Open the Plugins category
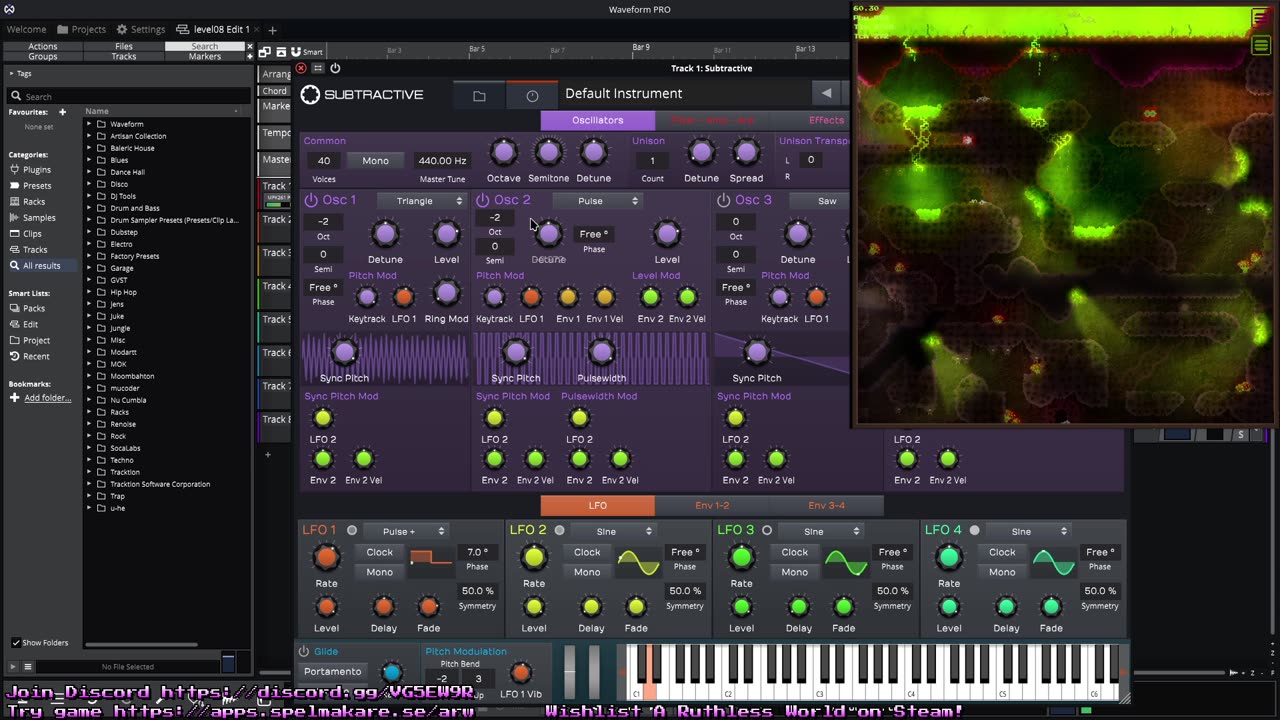This screenshot has height=720, width=1280. click(x=37, y=170)
